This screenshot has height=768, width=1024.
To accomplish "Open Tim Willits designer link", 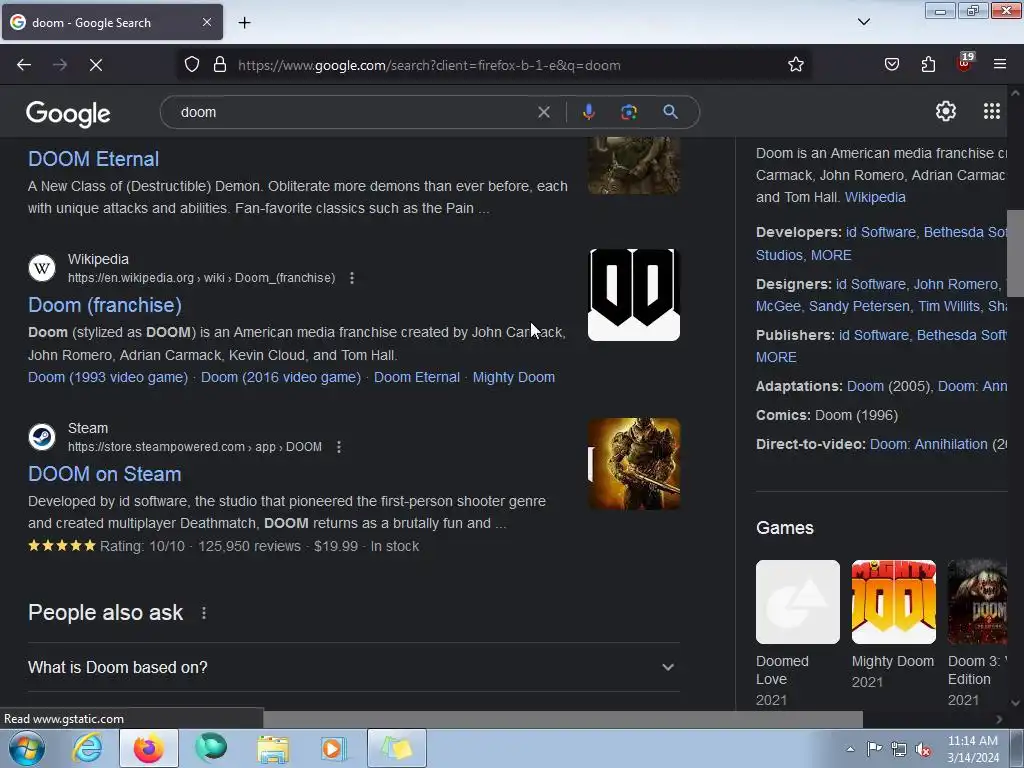I will point(949,306).
